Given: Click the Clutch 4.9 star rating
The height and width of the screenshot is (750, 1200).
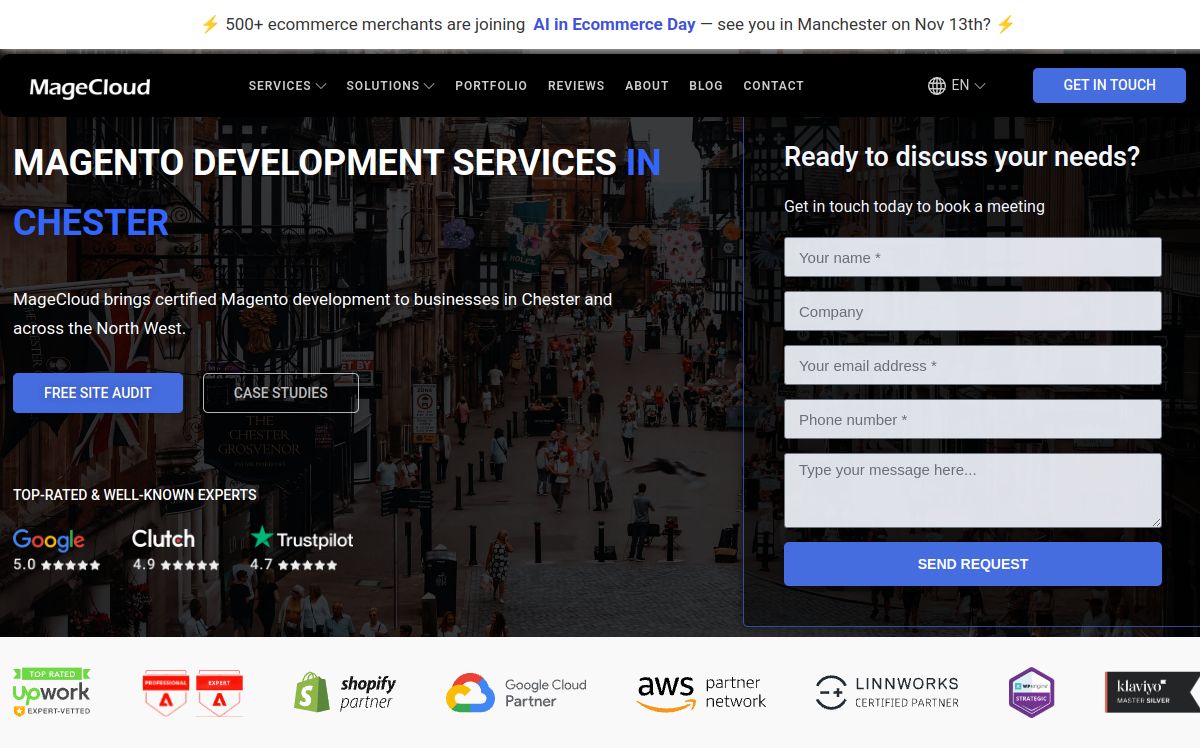Looking at the screenshot, I should 176,565.
